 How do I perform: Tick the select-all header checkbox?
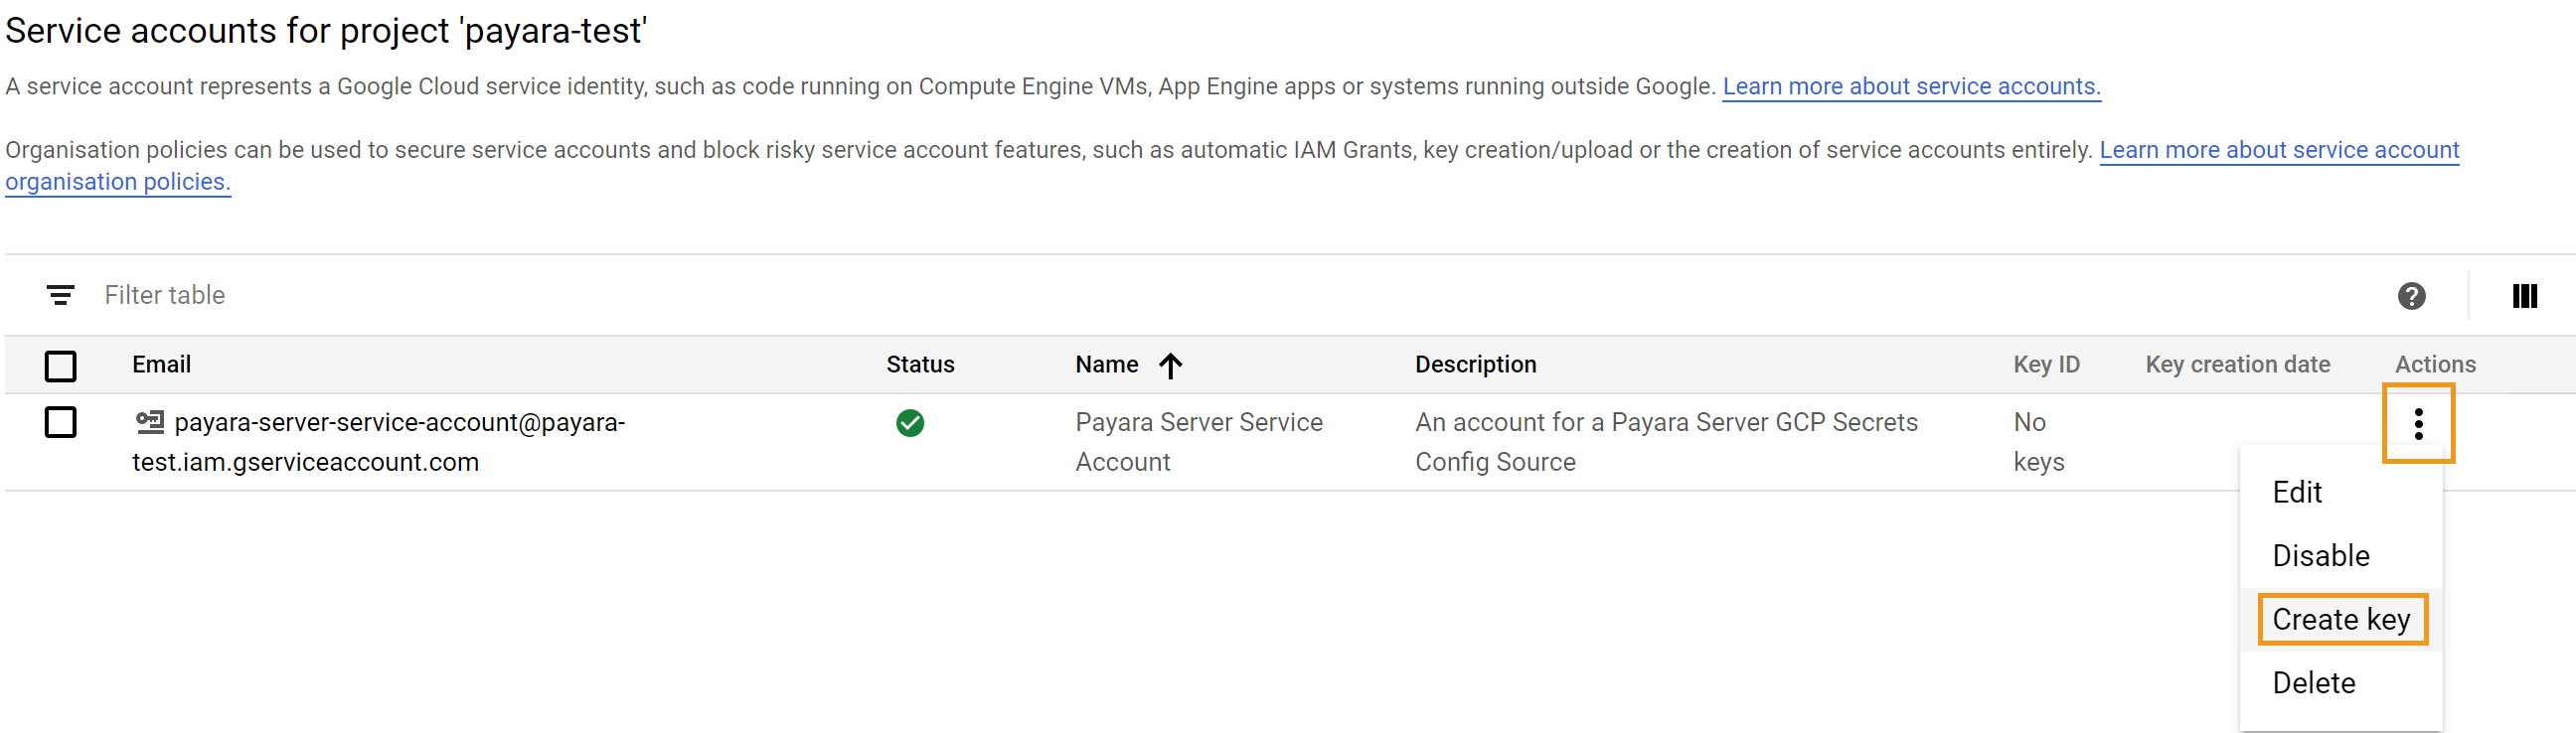coord(61,366)
